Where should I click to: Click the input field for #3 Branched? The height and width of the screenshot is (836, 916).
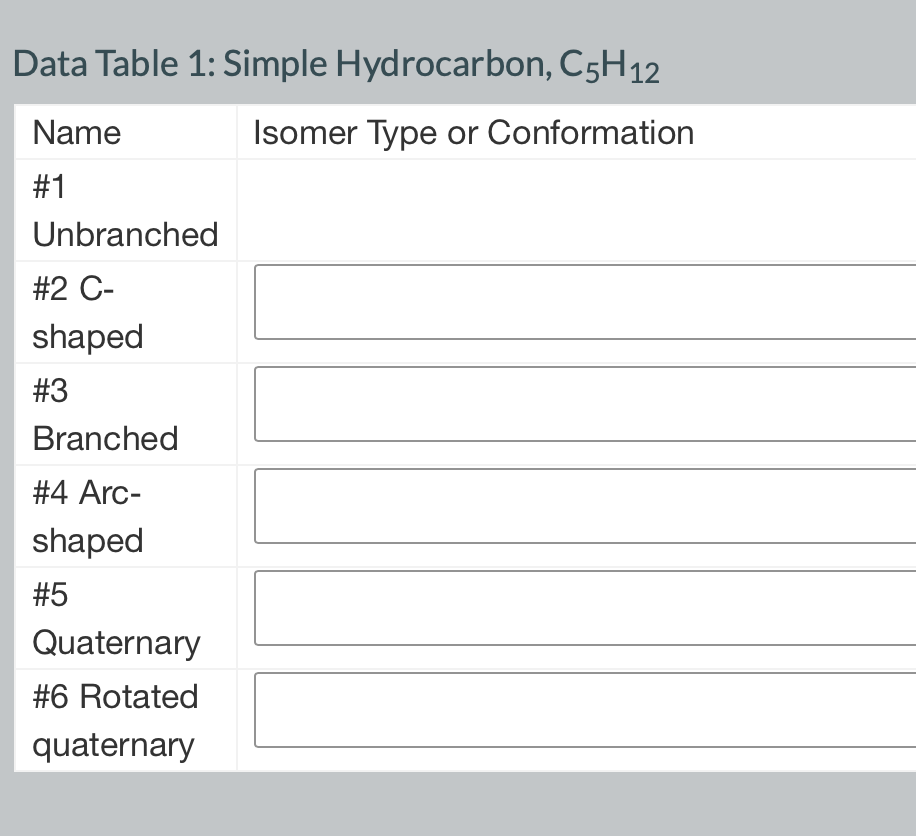(x=580, y=403)
